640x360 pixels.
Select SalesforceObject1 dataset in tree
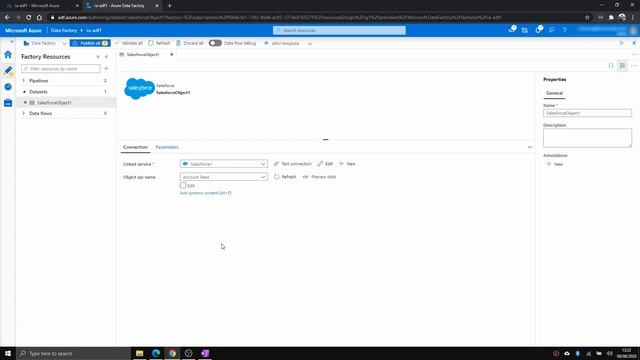pos(54,103)
